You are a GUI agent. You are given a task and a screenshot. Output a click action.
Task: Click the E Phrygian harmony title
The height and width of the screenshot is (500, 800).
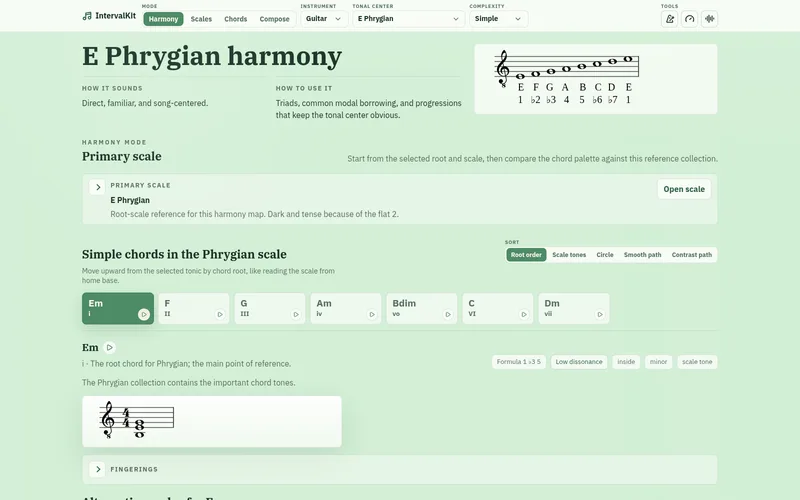(x=212, y=56)
